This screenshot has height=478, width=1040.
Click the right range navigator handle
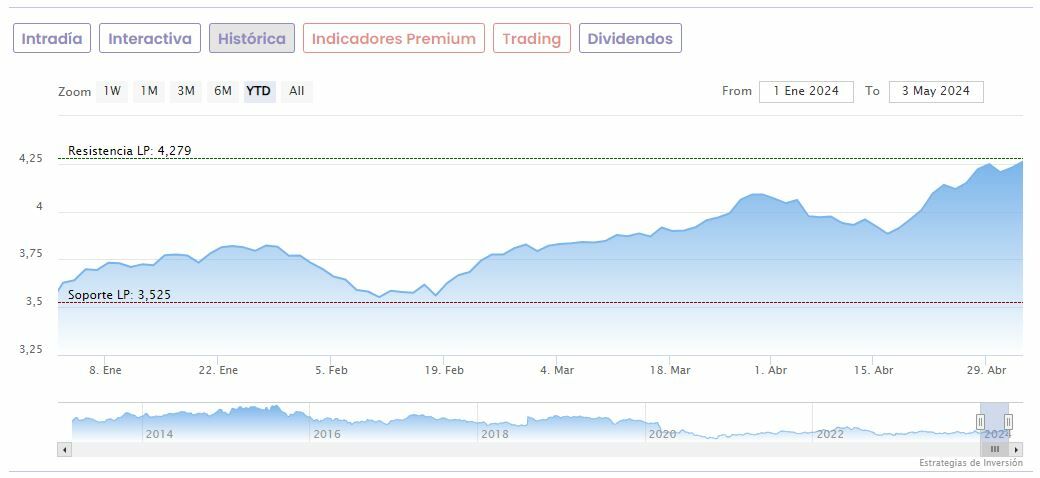coord(1008,422)
